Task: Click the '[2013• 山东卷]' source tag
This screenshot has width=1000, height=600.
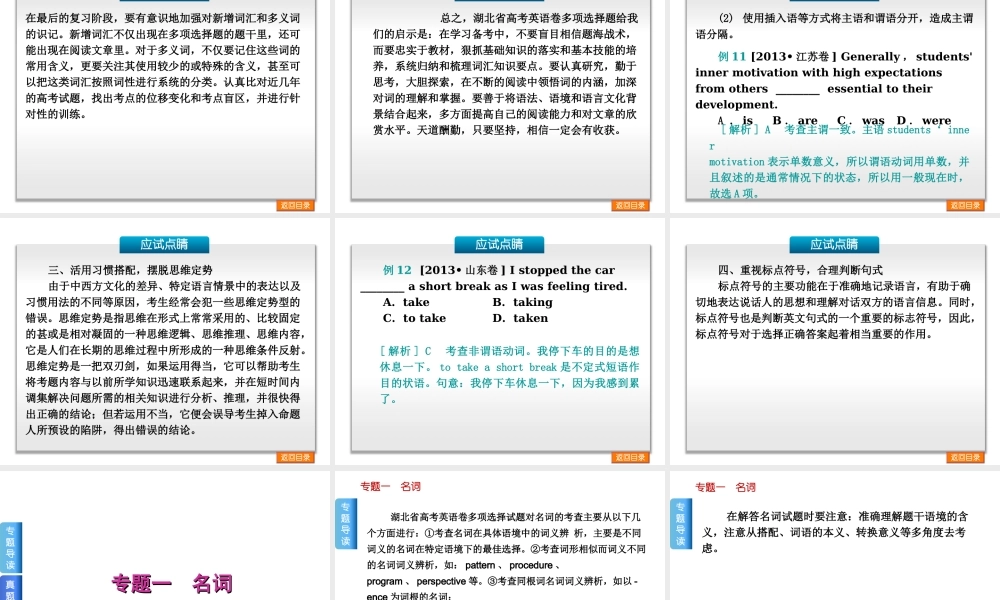Action: point(462,270)
